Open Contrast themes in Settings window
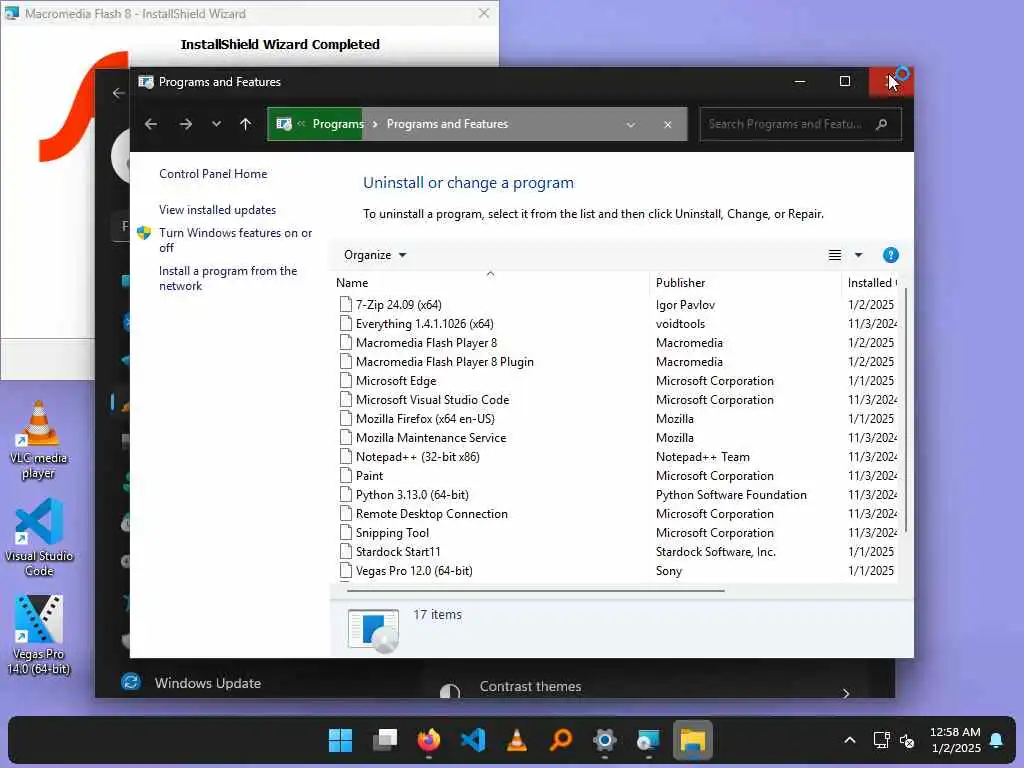The width and height of the screenshot is (1024, 768). tap(530, 686)
